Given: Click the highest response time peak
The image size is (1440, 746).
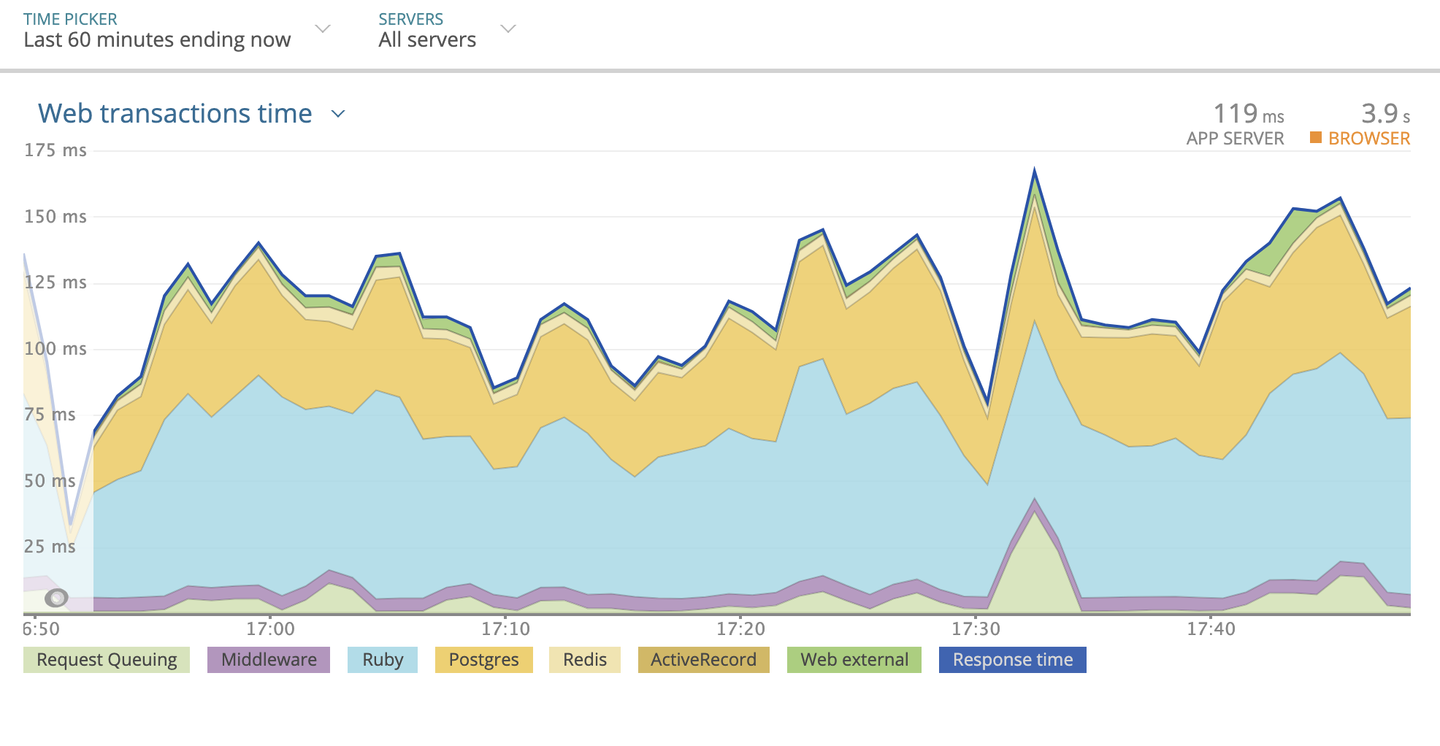Looking at the screenshot, I should pos(1034,171).
